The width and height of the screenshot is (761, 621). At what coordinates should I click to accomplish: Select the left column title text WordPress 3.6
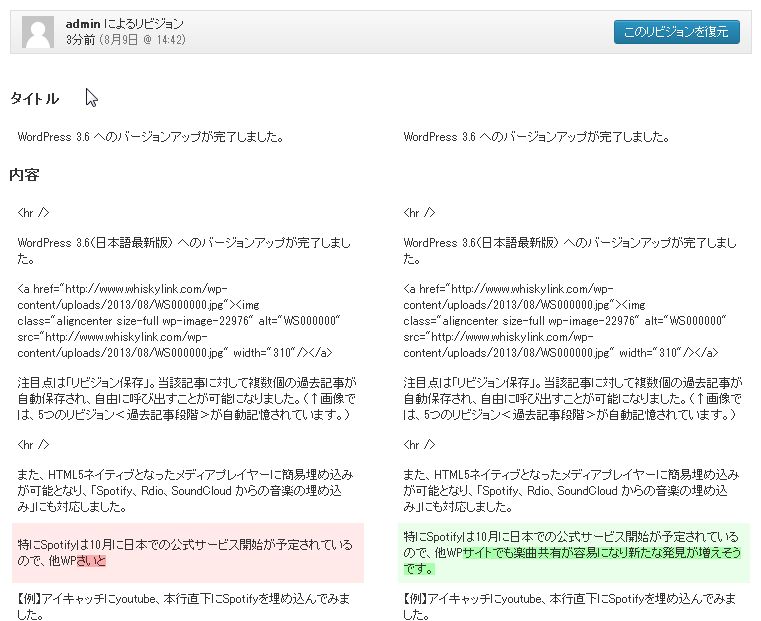[150, 137]
